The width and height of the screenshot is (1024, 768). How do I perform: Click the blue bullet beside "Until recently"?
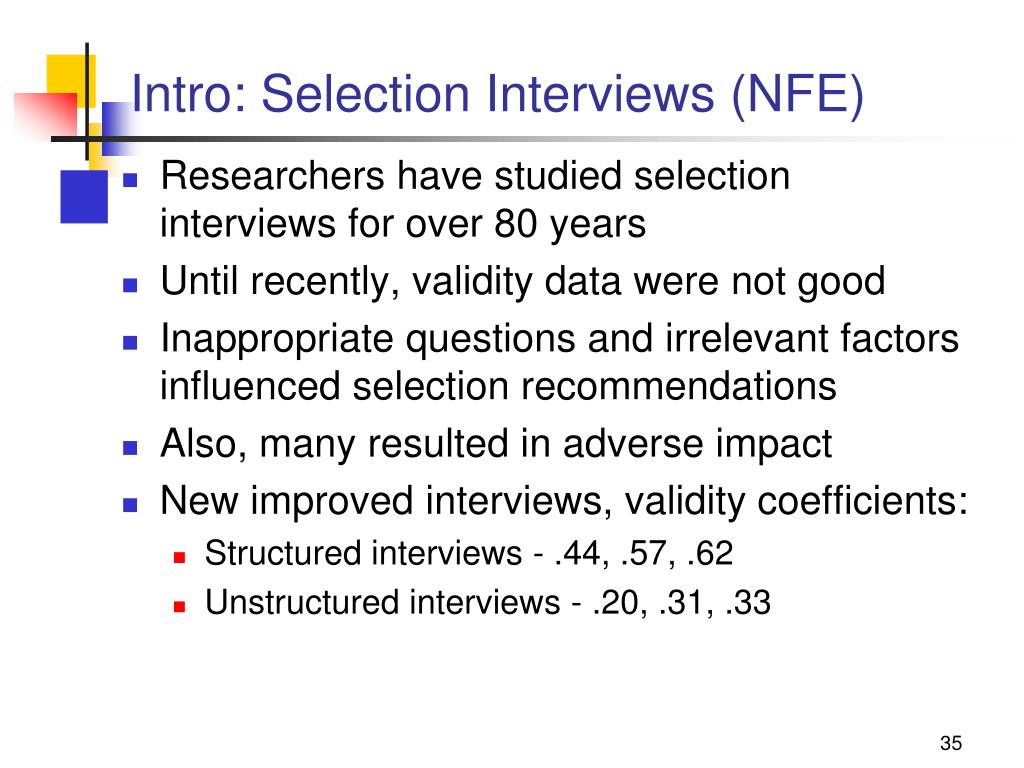point(129,285)
